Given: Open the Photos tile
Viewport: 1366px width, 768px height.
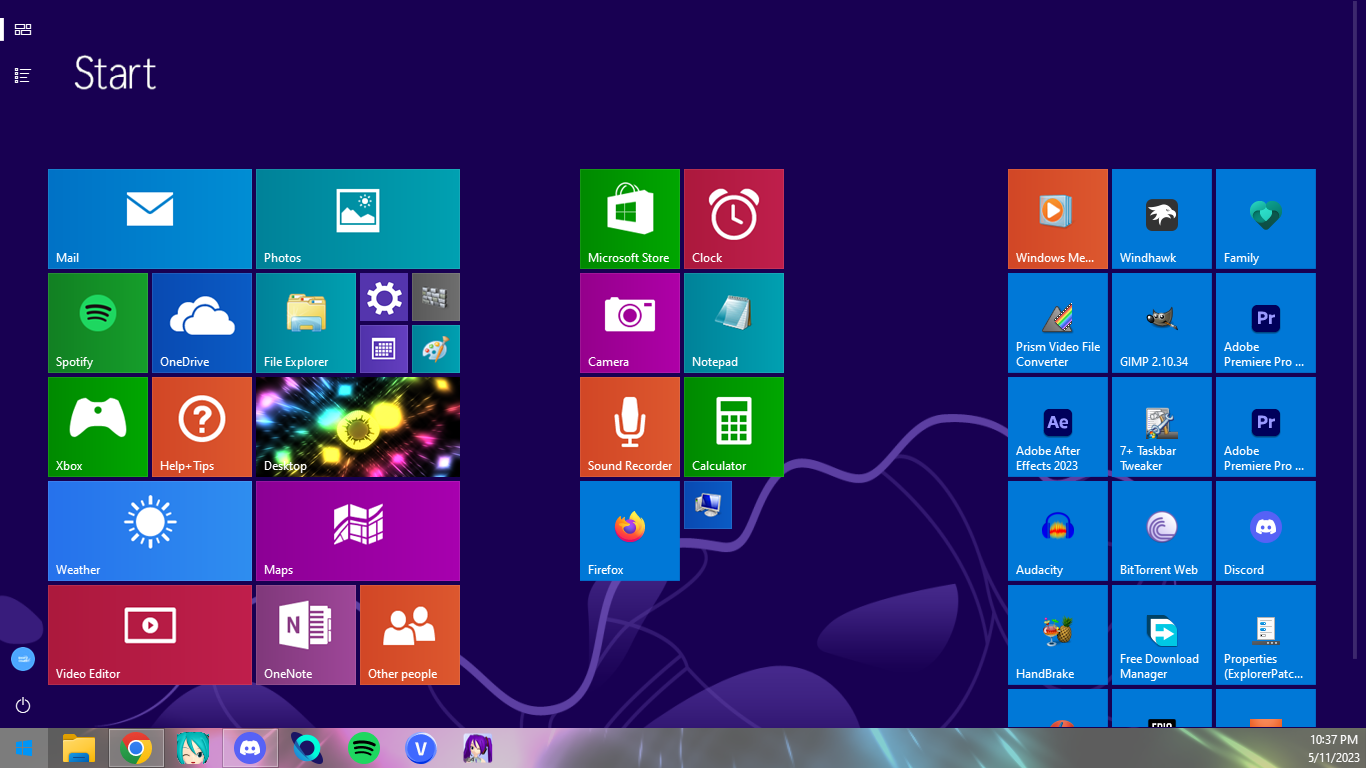Looking at the screenshot, I should tap(358, 219).
